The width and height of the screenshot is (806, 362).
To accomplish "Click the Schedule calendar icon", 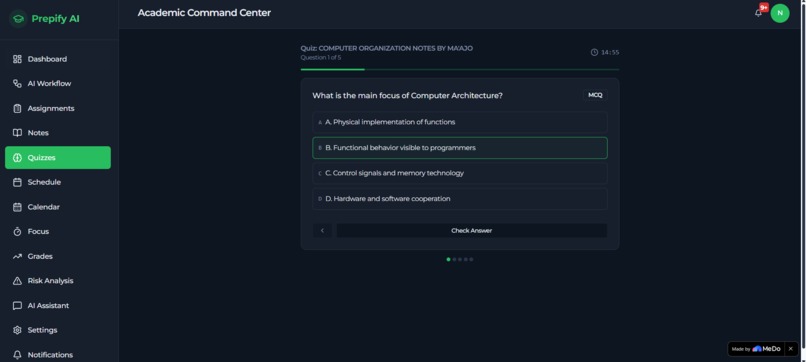I will pos(17,183).
